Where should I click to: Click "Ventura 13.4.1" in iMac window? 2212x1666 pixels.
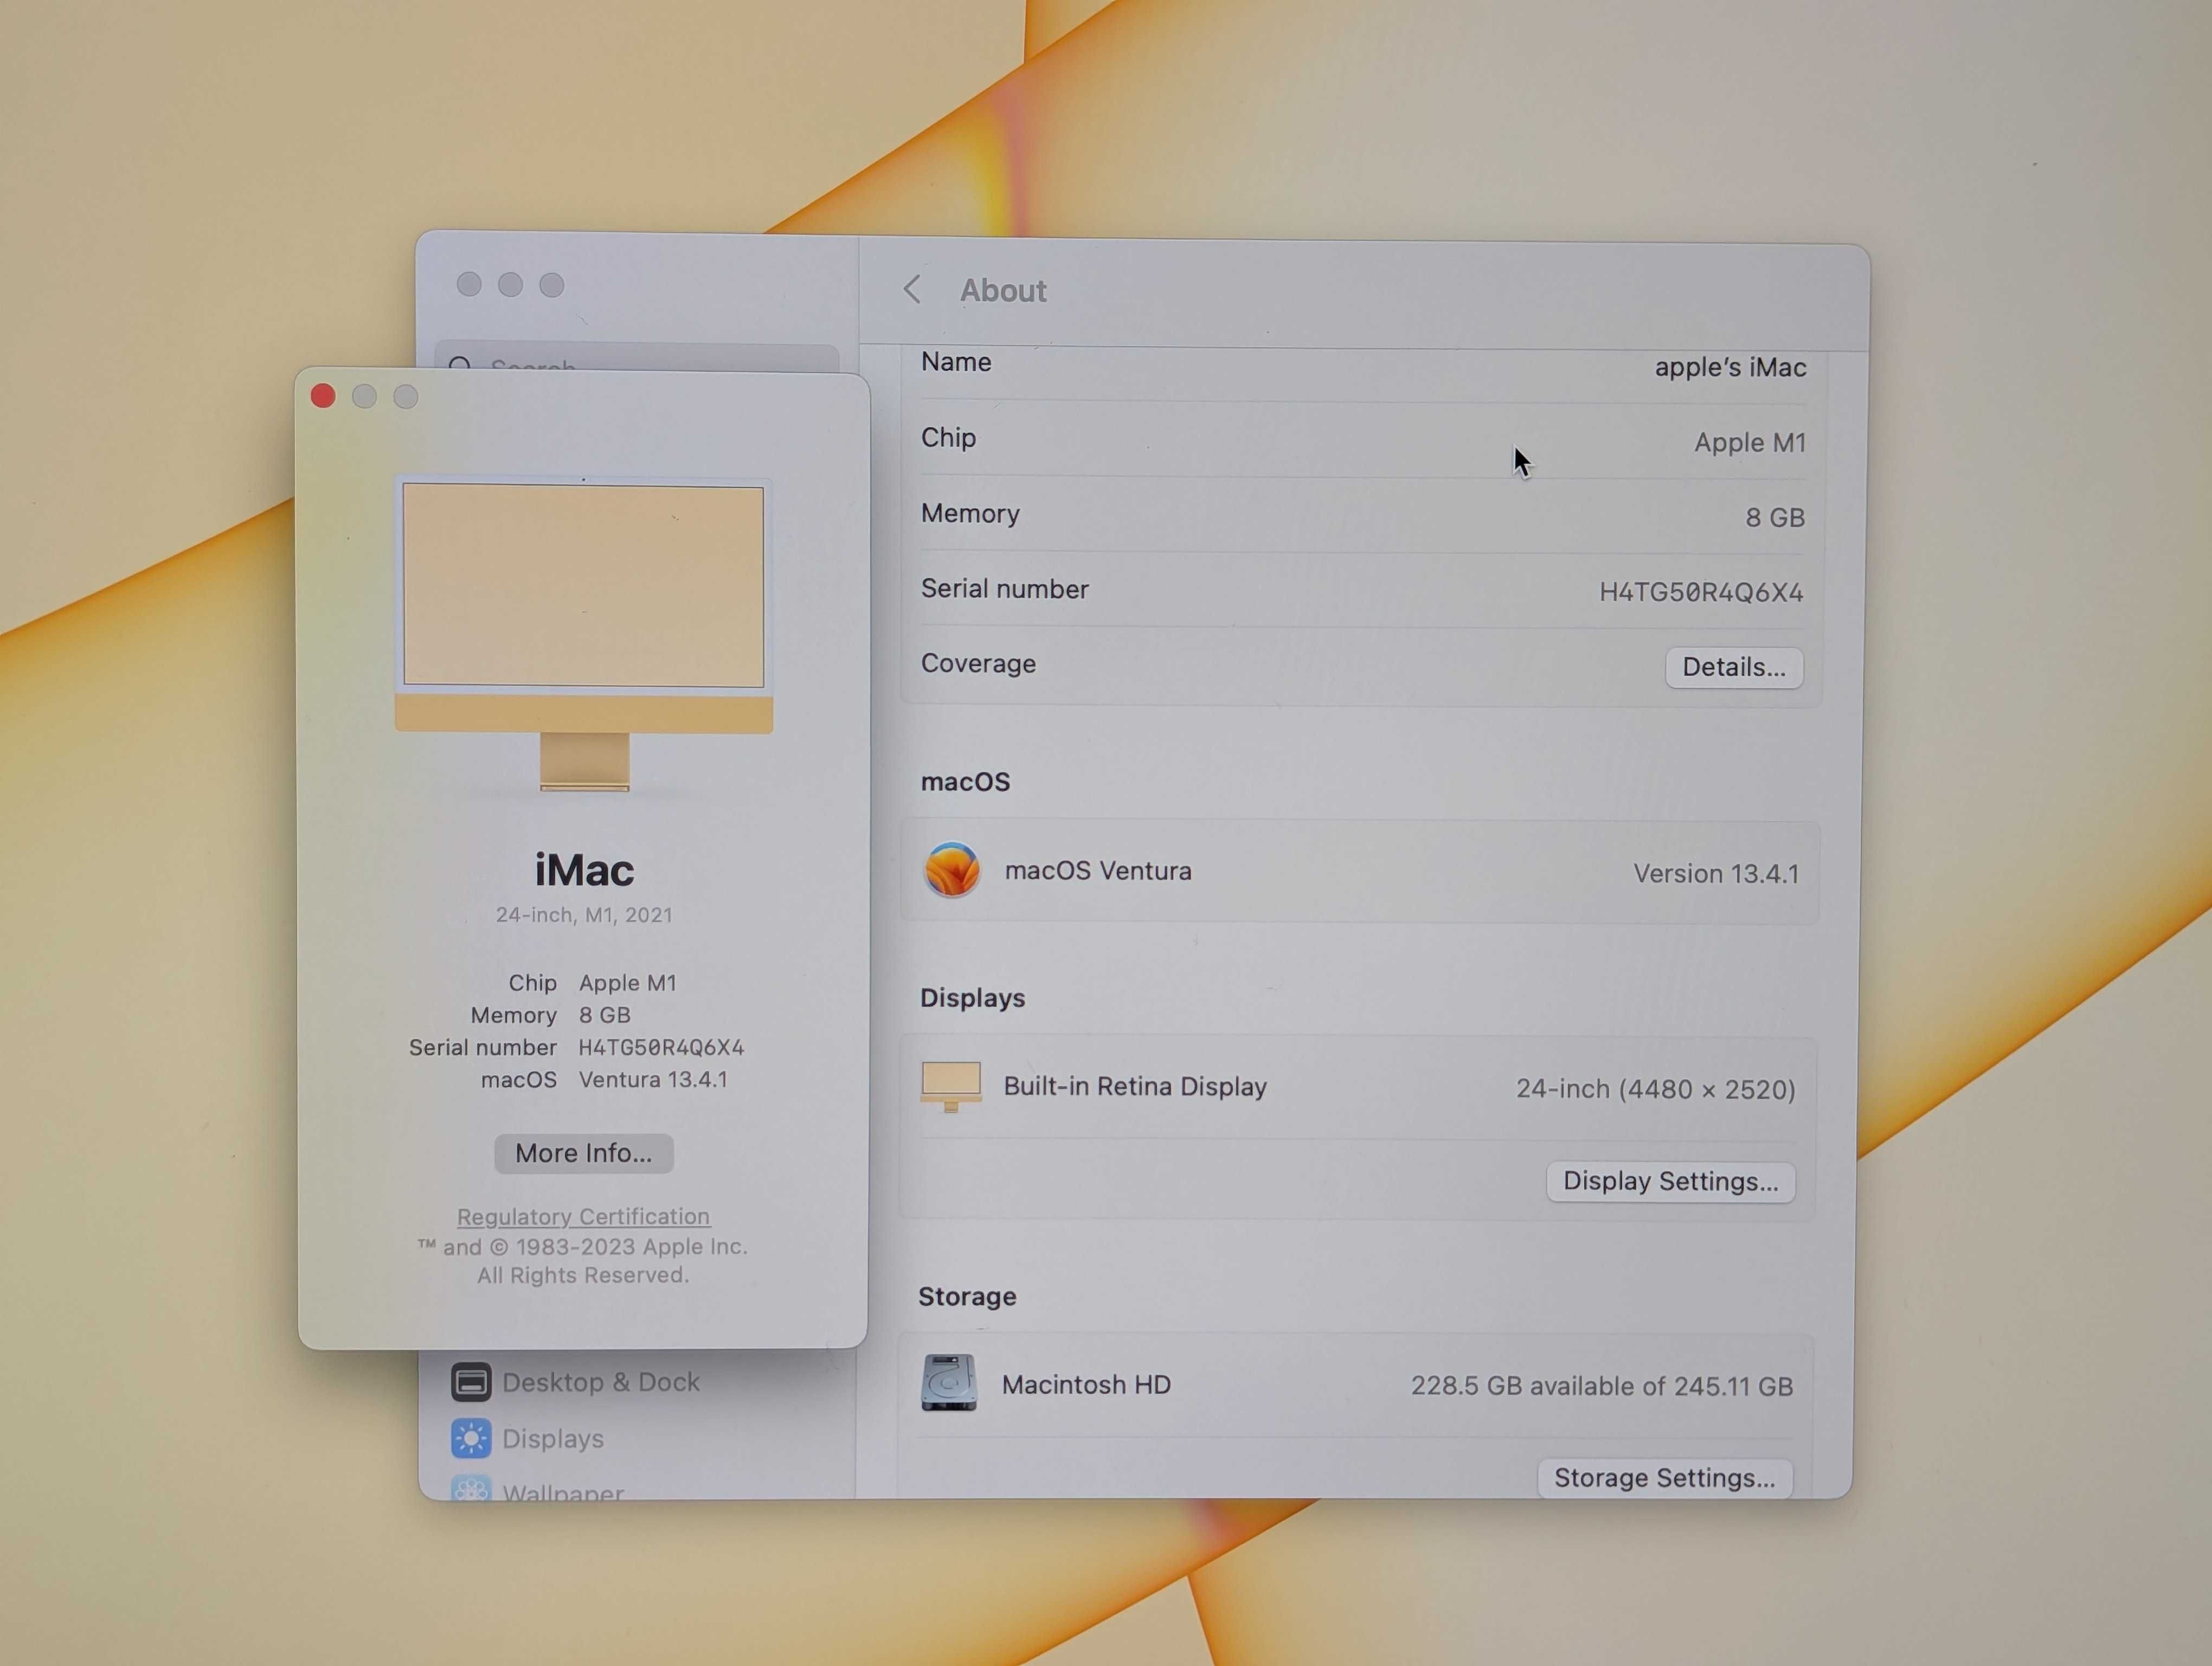[x=653, y=1079]
